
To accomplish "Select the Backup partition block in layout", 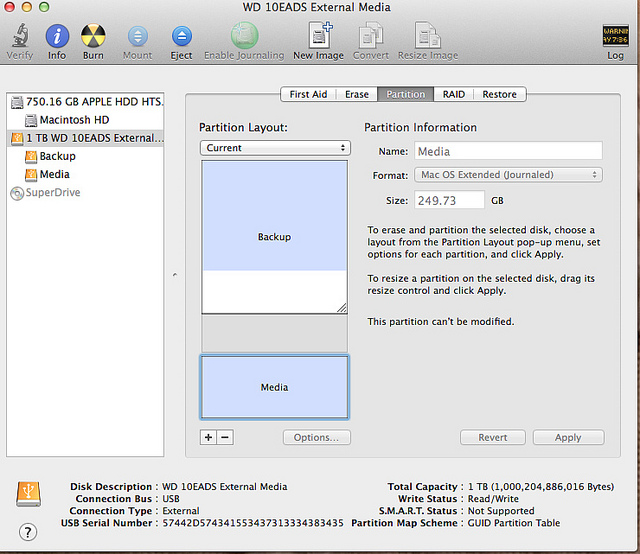I will [x=274, y=237].
